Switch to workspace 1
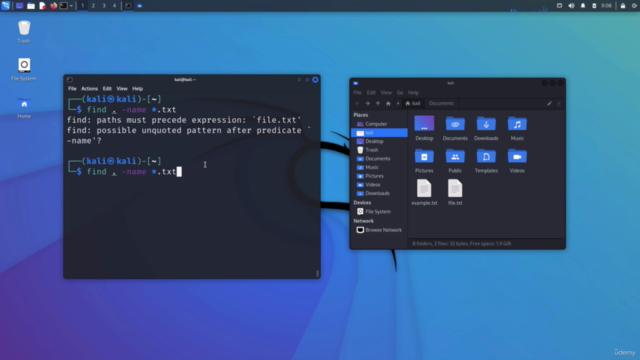 [x=82, y=6]
